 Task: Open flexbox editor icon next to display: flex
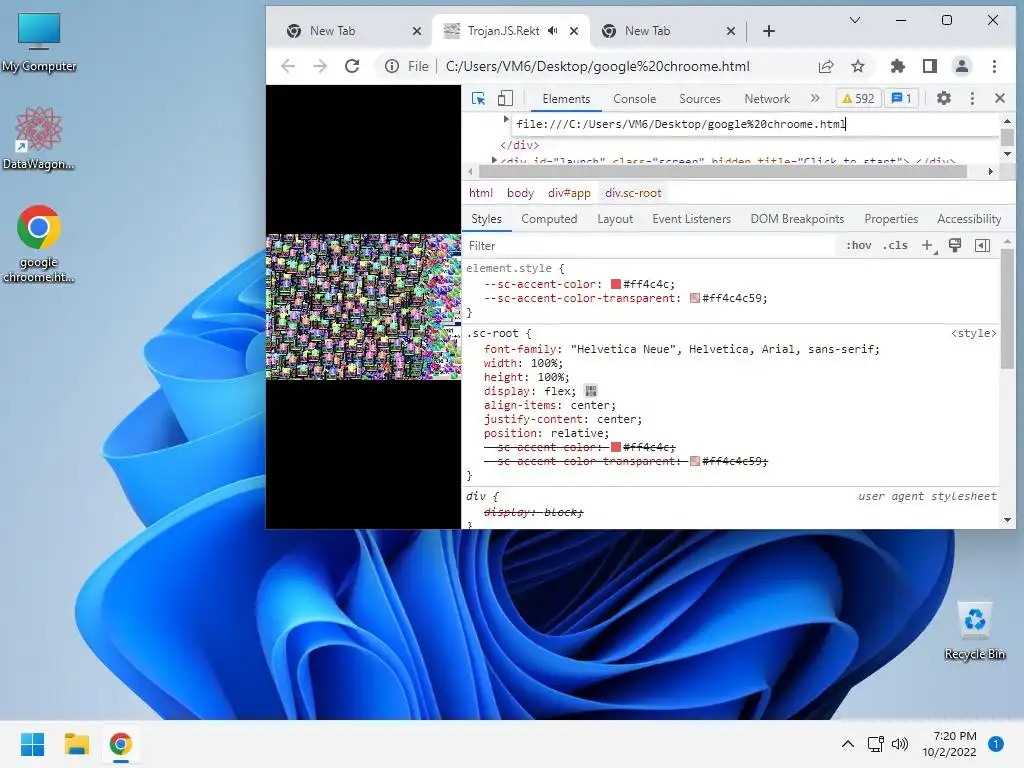click(590, 391)
